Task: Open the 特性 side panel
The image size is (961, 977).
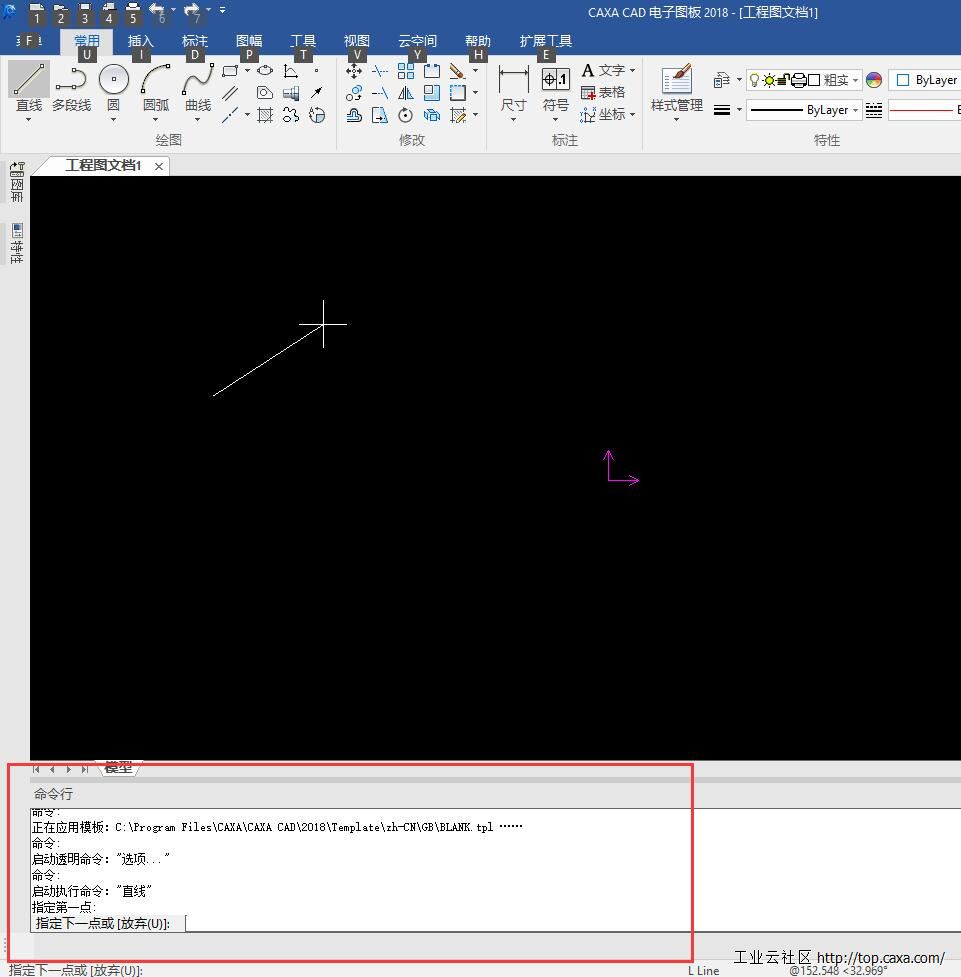Action: [16, 244]
